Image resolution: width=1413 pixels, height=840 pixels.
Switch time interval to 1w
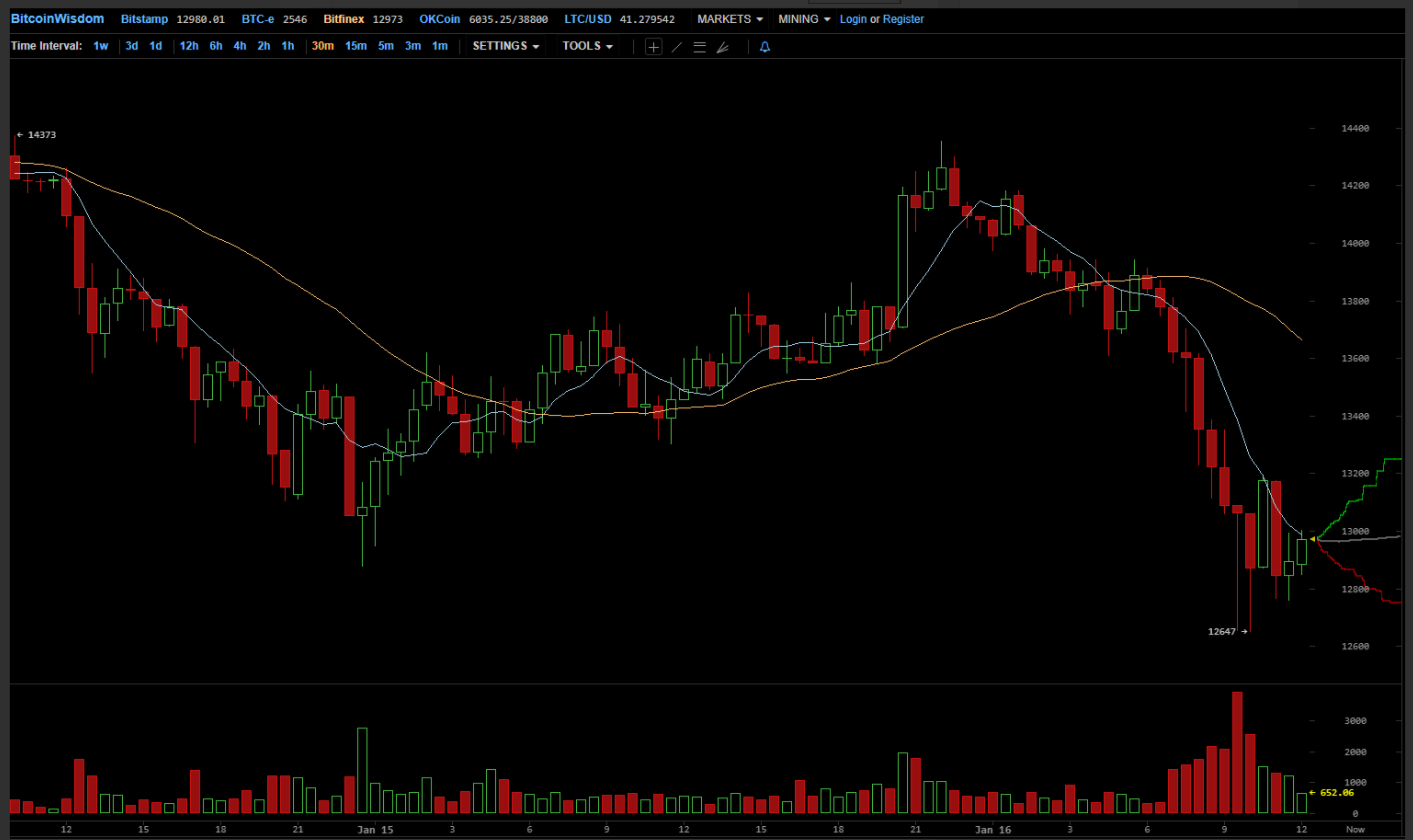pos(101,46)
